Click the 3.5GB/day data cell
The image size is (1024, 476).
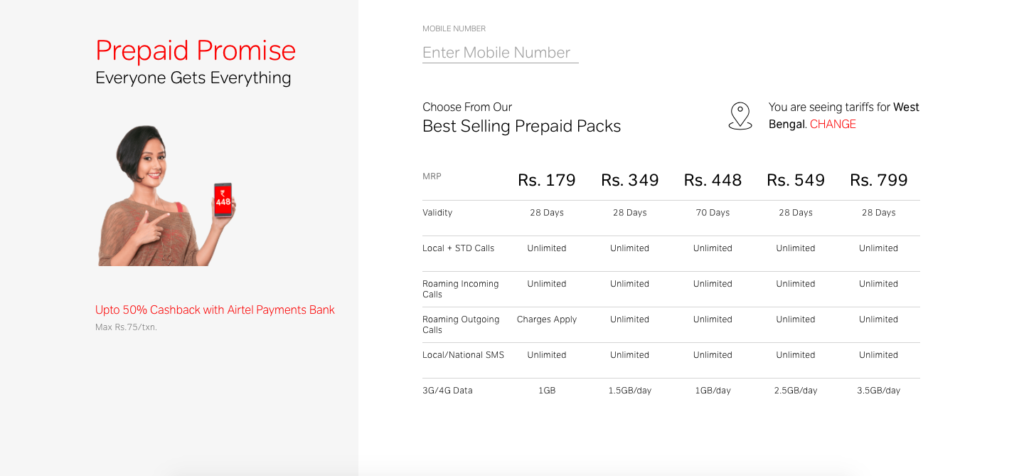point(879,390)
